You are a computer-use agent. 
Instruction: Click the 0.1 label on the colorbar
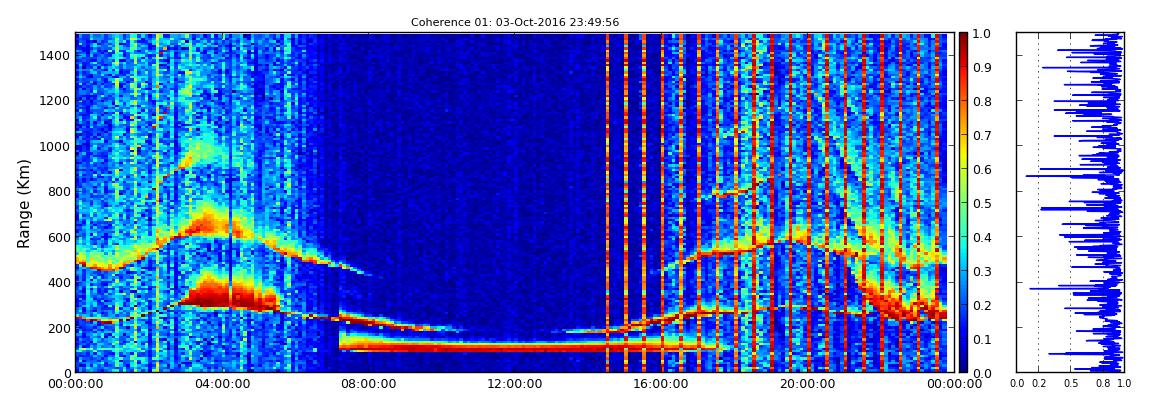tap(983, 340)
